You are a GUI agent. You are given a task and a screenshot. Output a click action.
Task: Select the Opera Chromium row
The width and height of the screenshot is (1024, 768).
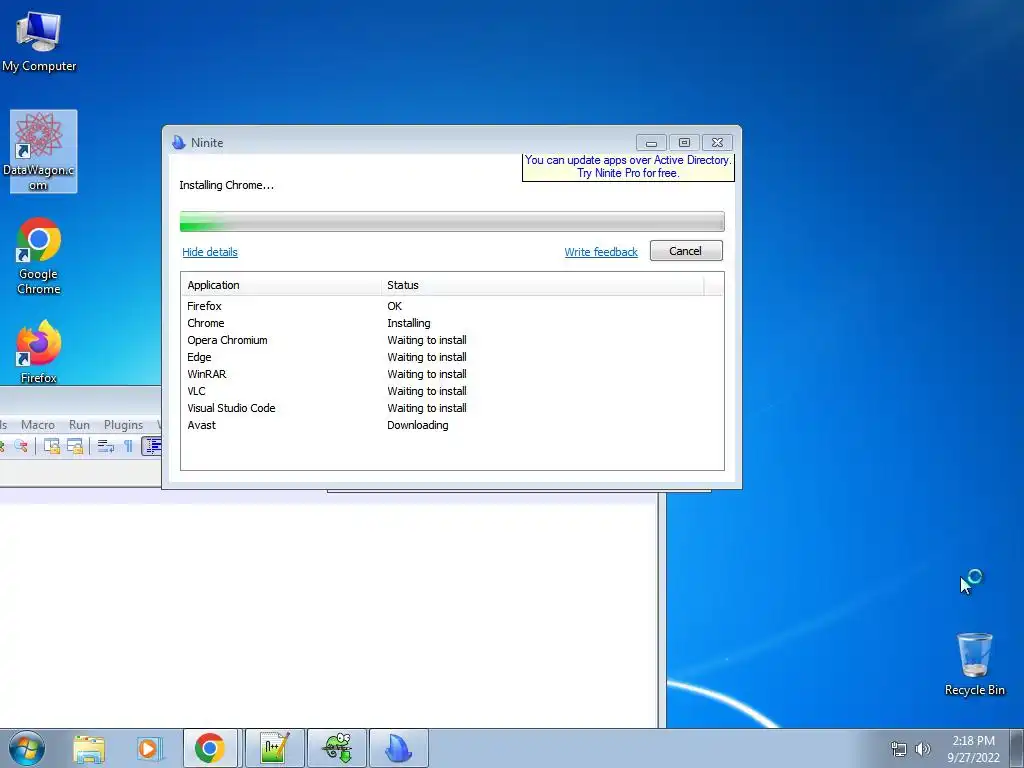[x=452, y=340]
